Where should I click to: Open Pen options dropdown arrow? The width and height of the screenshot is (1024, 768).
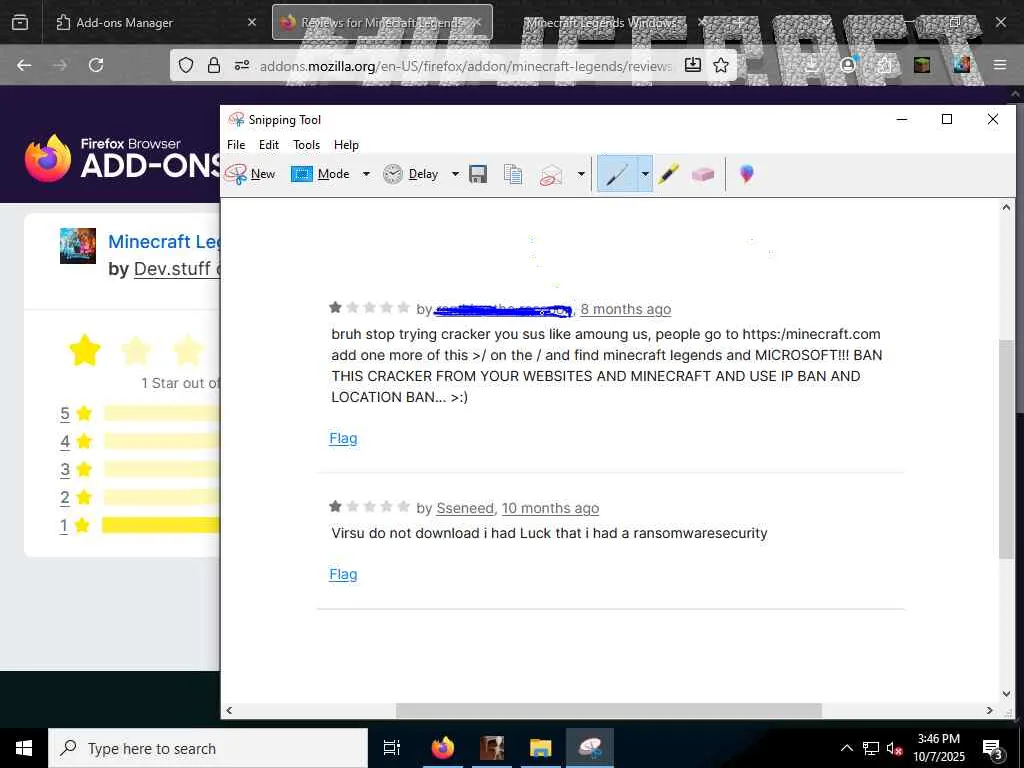pyautogui.click(x=645, y=174)
